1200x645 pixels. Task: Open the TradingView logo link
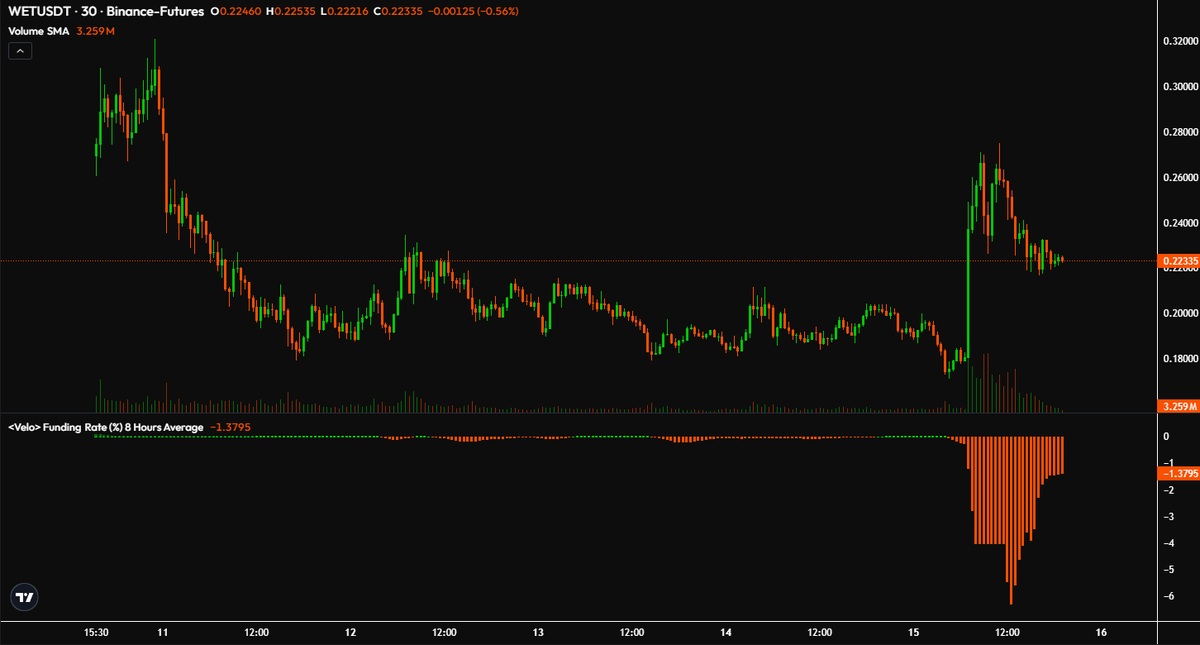pos(25,597)
